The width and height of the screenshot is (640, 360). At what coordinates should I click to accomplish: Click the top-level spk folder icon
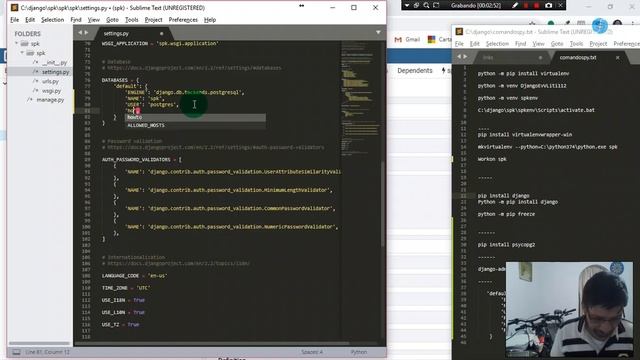24,43
